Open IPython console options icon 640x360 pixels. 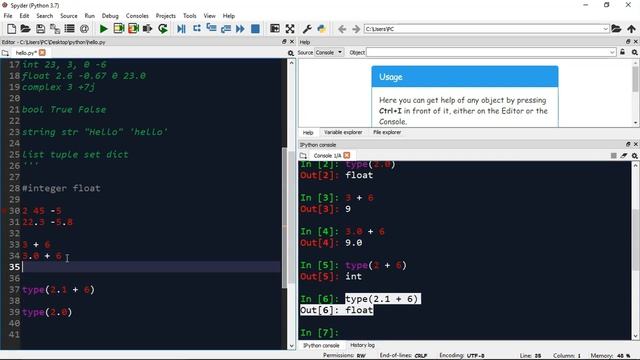[635, 156]
